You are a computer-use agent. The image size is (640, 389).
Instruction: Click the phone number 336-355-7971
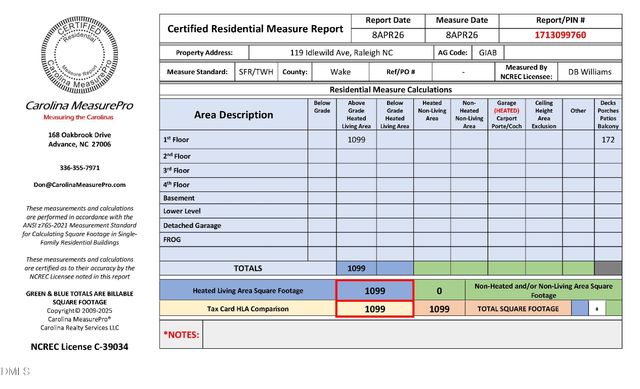[x=80, y=167]
